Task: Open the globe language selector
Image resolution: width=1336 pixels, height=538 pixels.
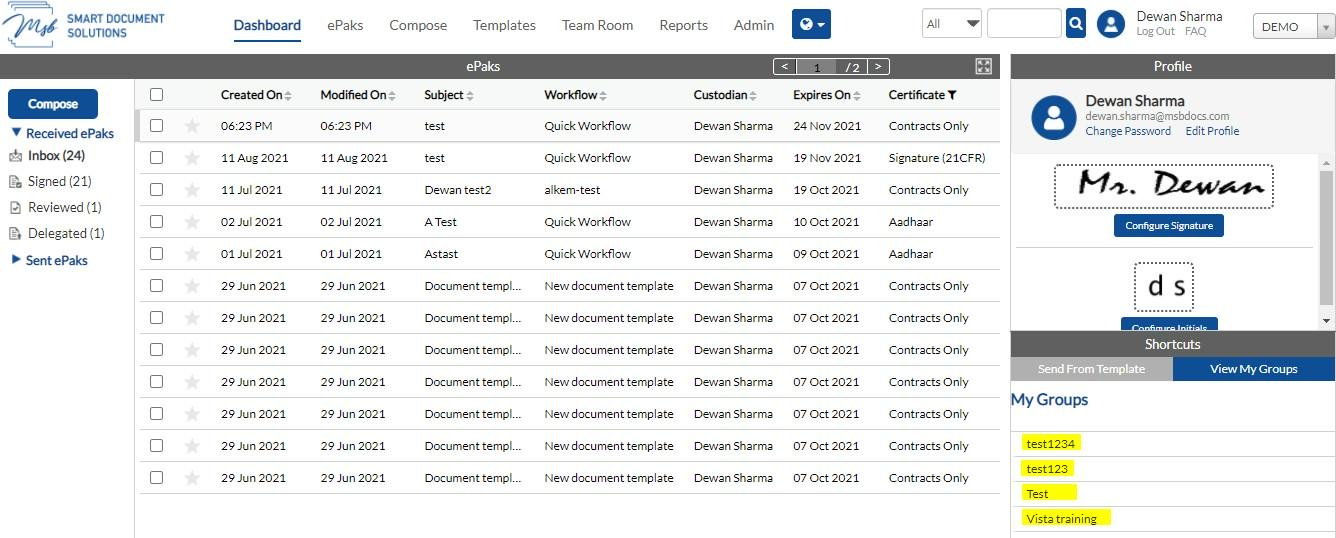Action: [x=811, y=24]
